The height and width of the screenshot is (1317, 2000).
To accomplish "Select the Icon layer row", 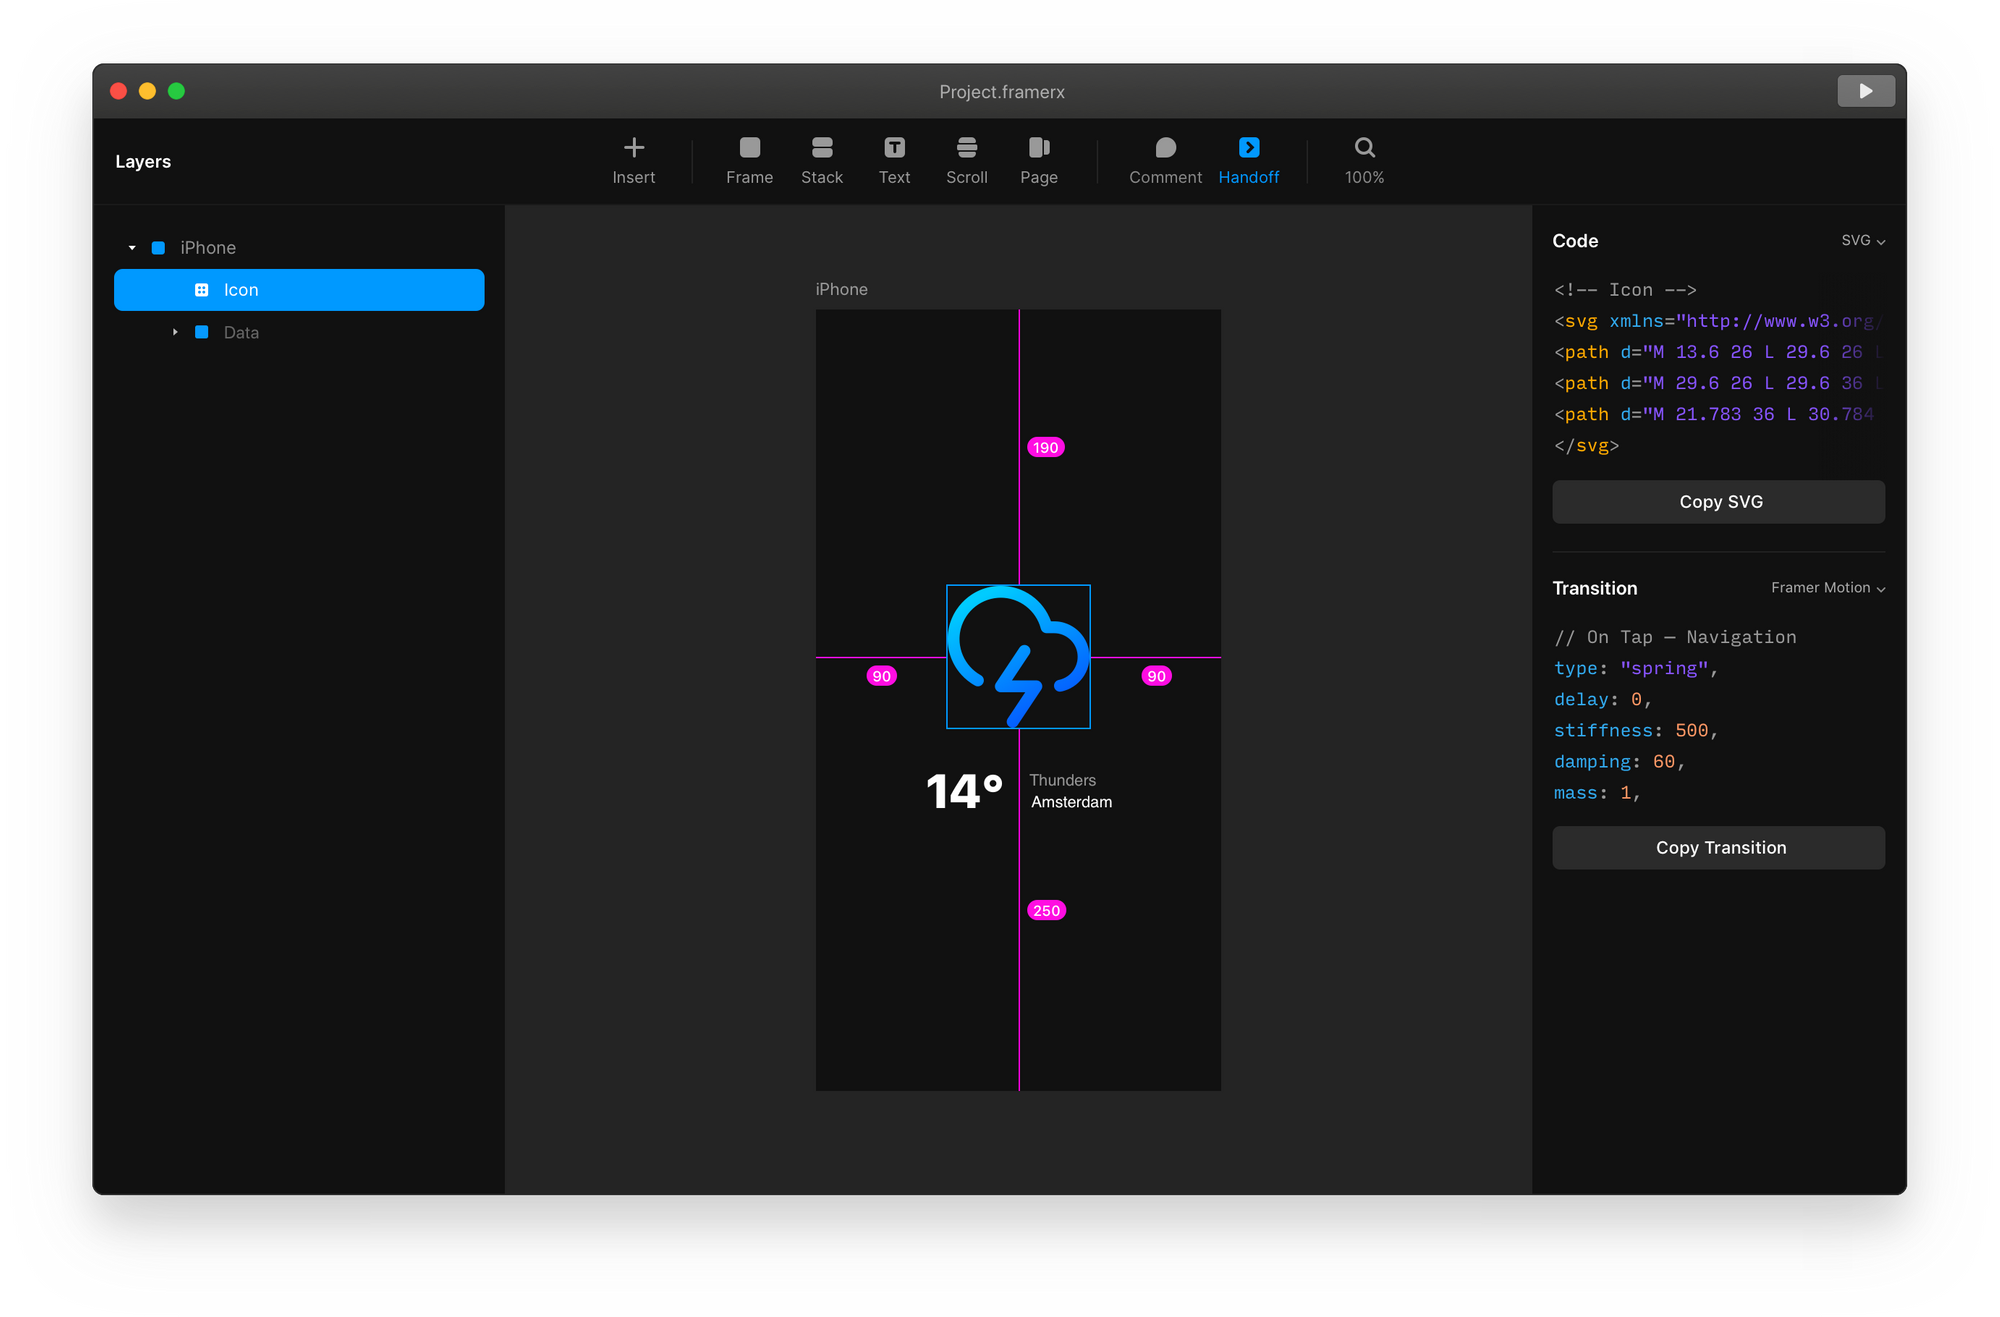I will [299, 290].
